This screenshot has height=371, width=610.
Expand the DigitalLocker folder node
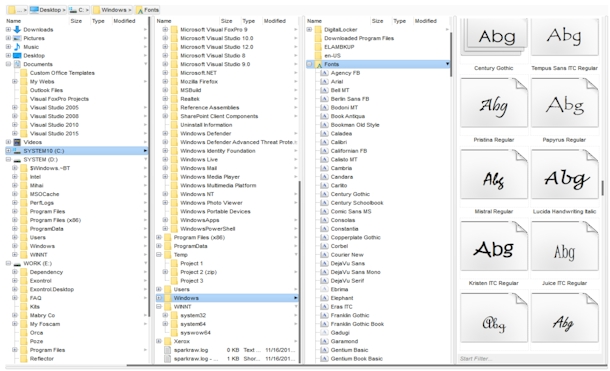(x=310, y=30)
